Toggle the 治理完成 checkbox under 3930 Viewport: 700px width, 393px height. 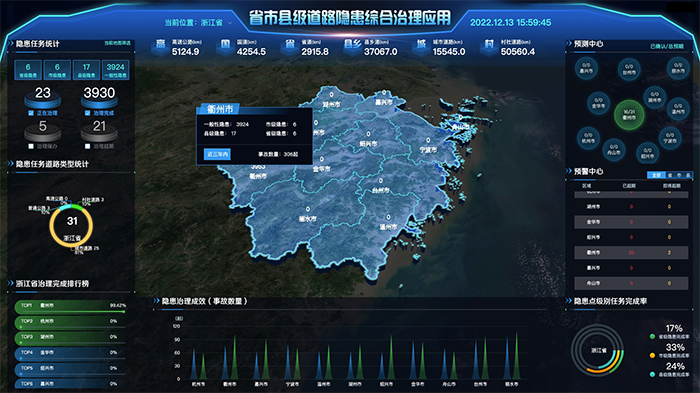coord(88,113)
